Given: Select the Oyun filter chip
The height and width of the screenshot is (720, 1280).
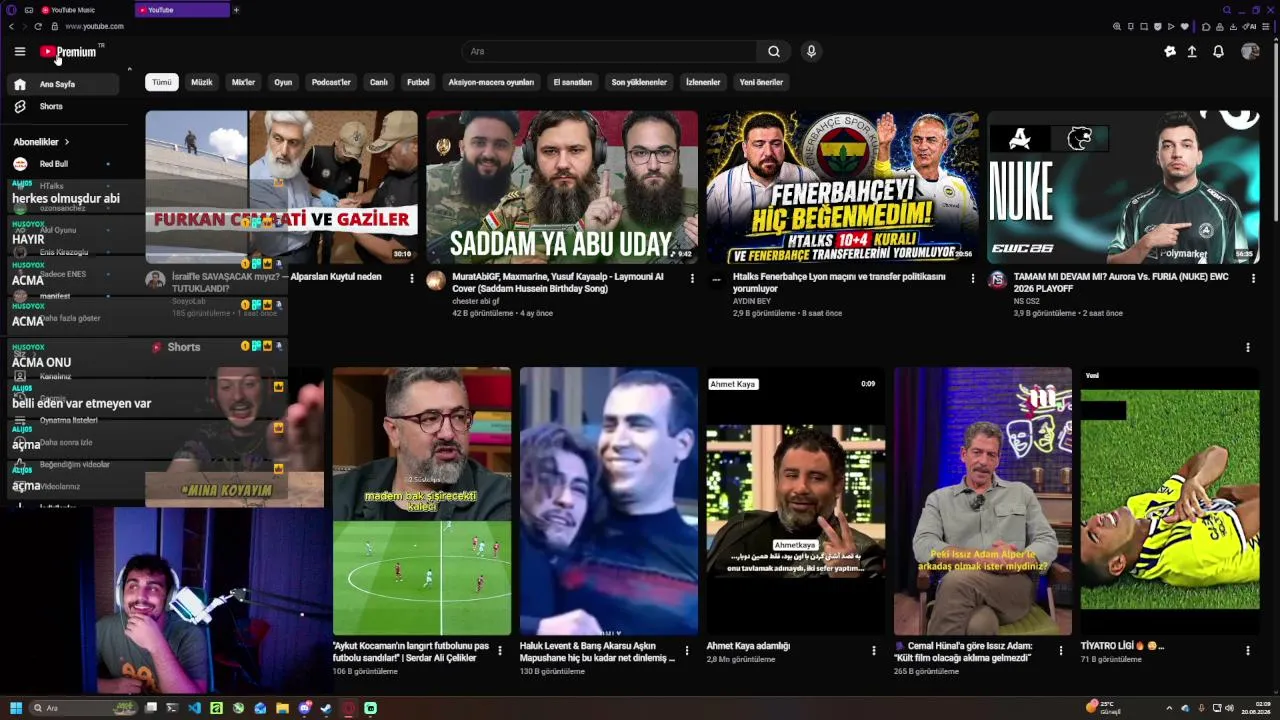Looking at the screenshot, I should coord(283,82).
